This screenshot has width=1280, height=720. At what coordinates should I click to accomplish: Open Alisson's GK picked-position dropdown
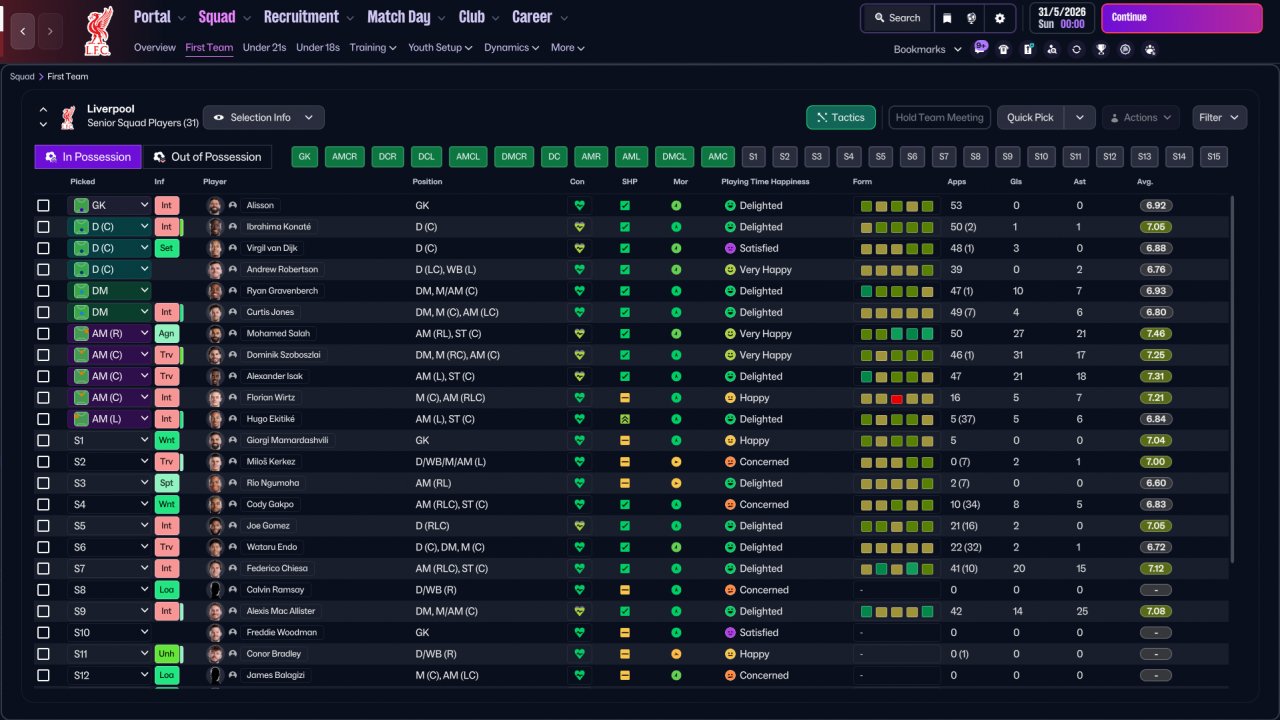[109, 205]
